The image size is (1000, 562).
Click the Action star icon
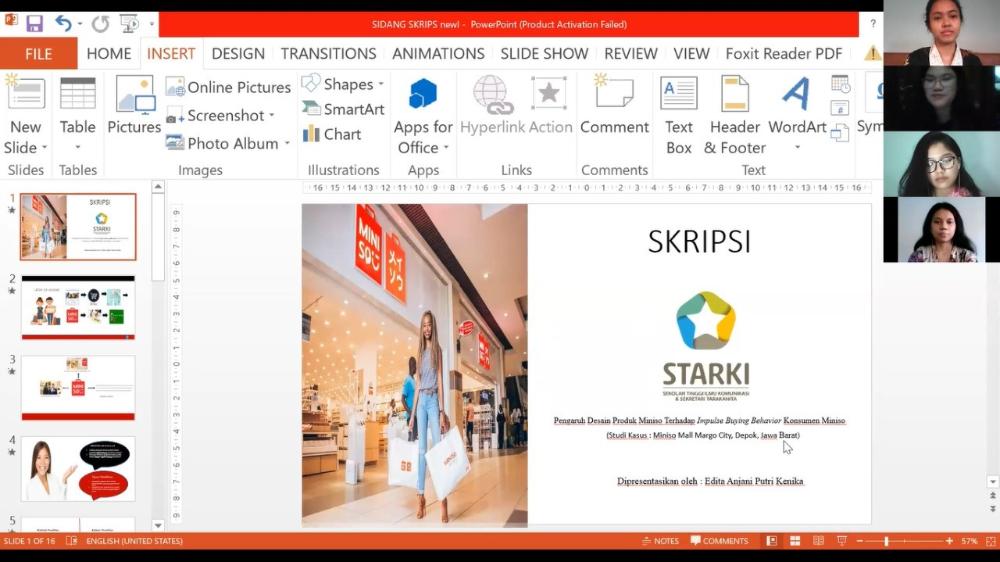[x=549, y=94]
